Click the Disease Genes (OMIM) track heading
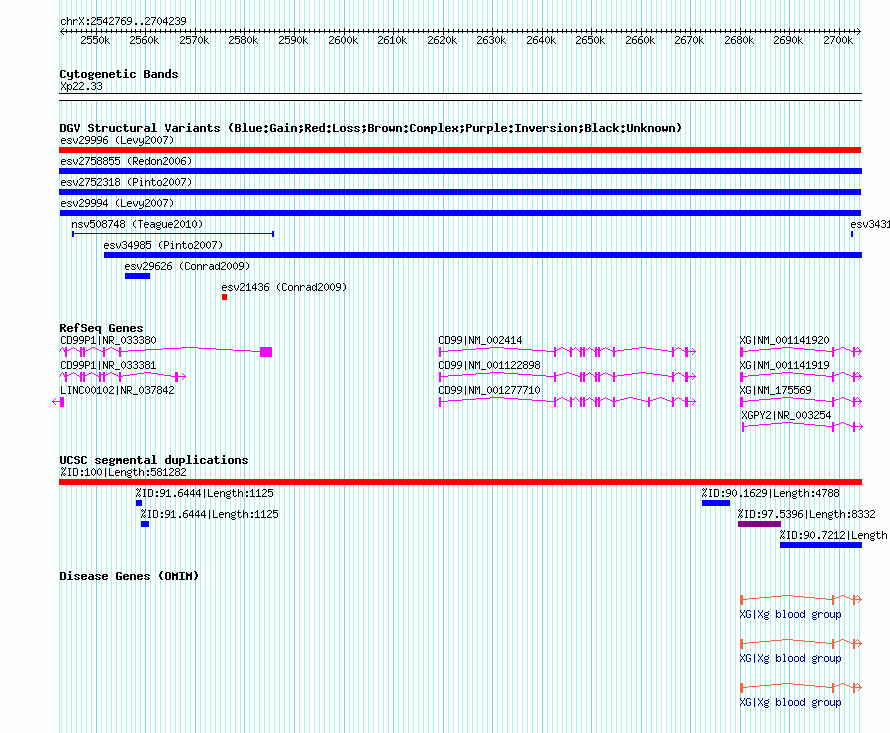Viewport: 890px width, 733px height. pyautogui.click(x=129, y=576)
